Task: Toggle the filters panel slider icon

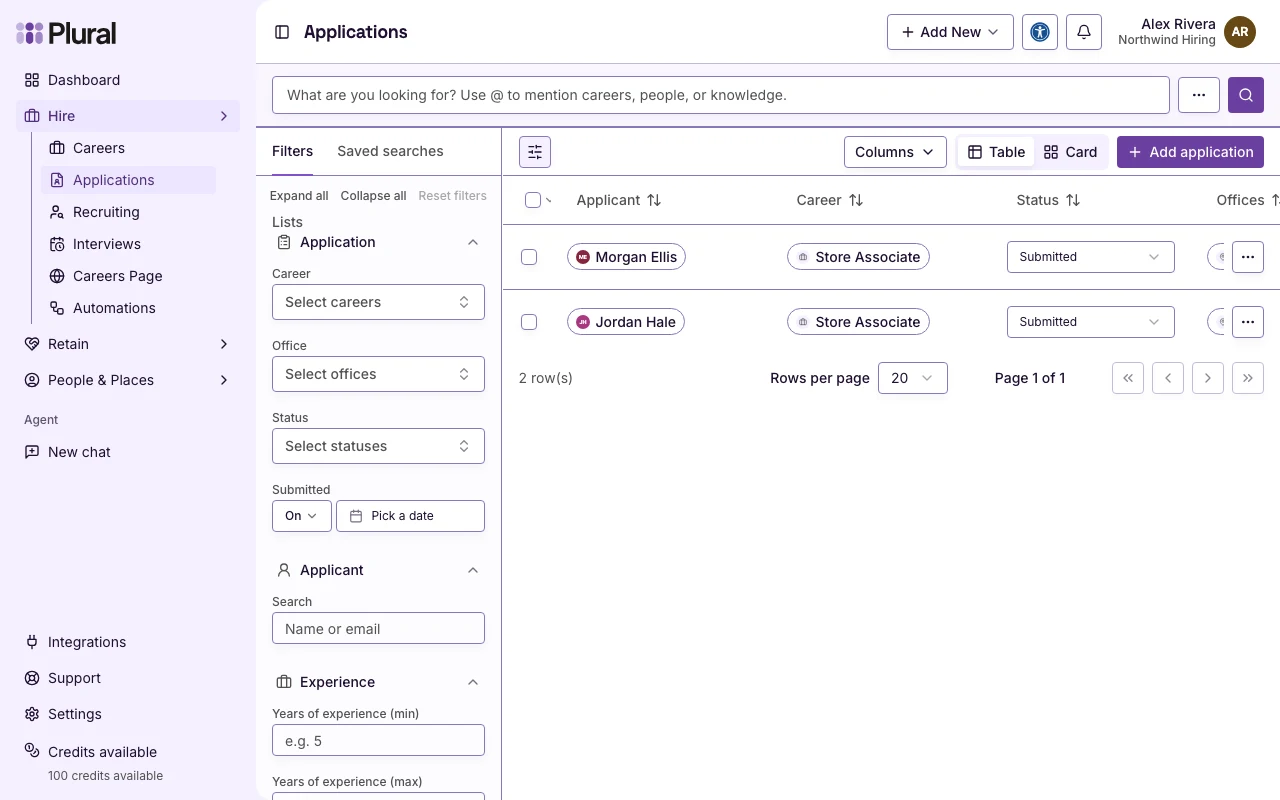Action: [x=535, y=152]
